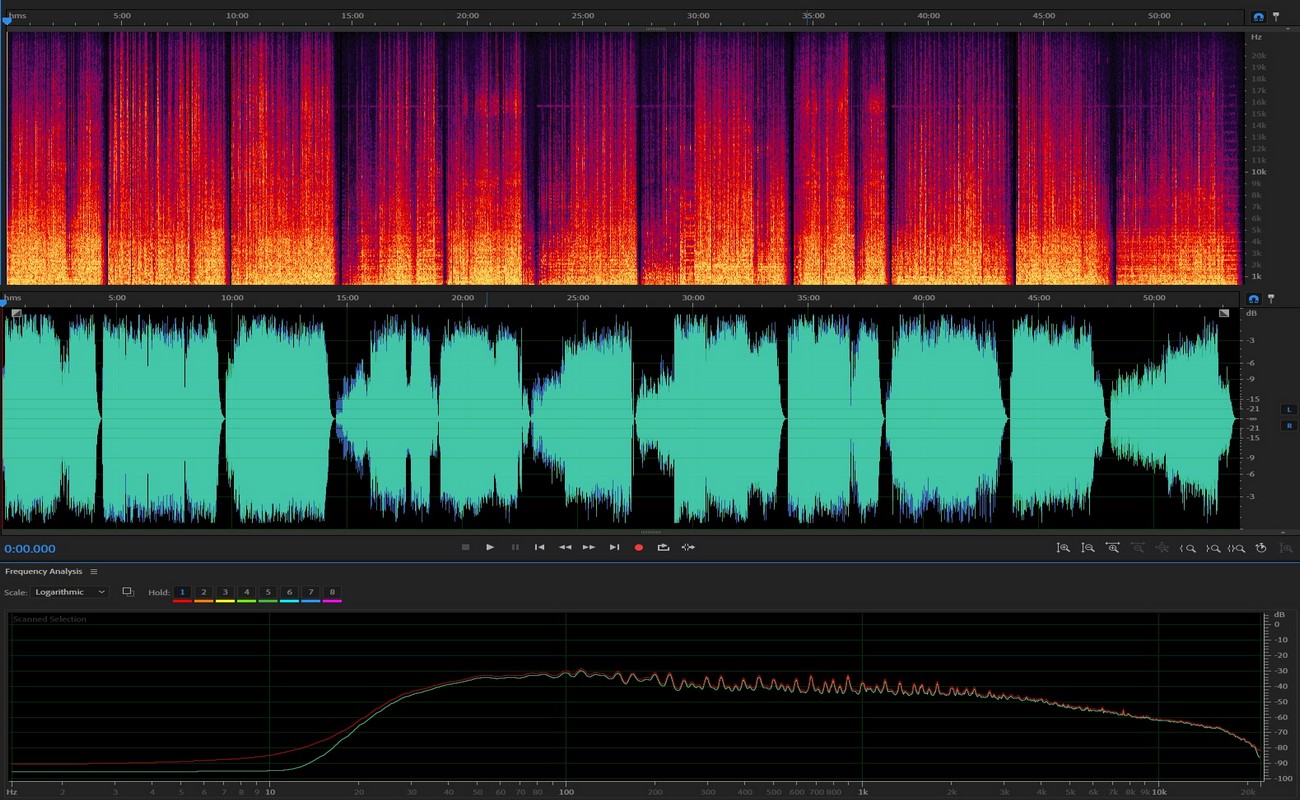Open the Scale Logarithmic dropdown
This screenshot has width=1300, height=800.
coord(69,592)
